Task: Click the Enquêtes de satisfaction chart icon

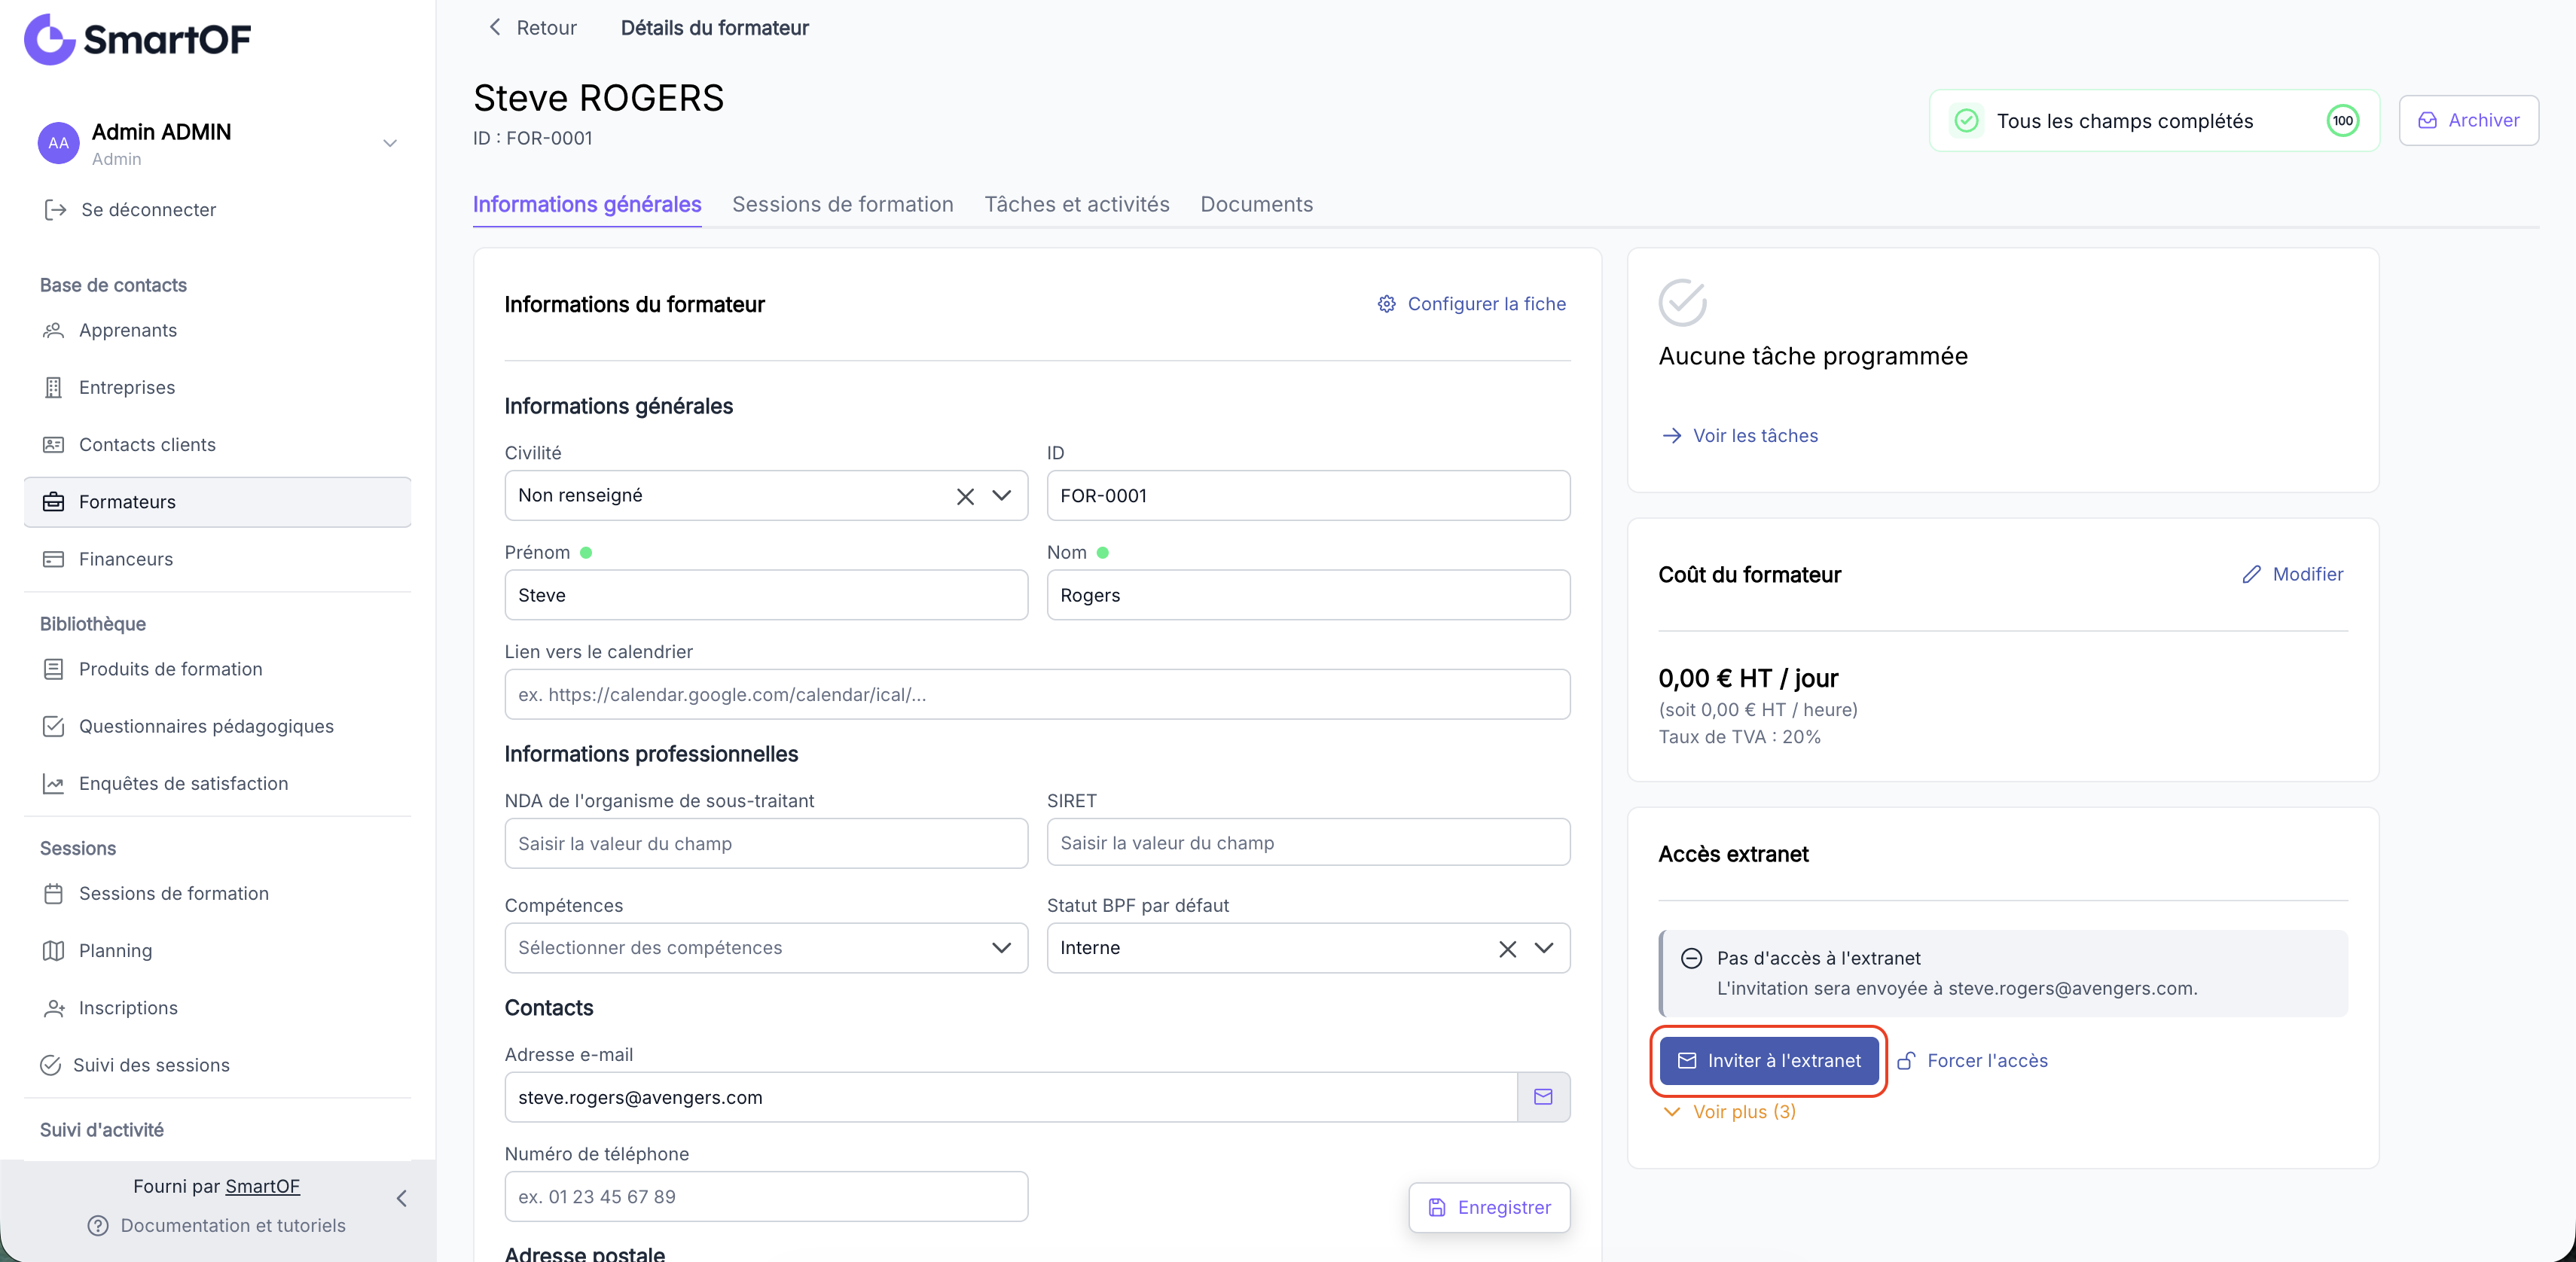Action: [53, 783]
